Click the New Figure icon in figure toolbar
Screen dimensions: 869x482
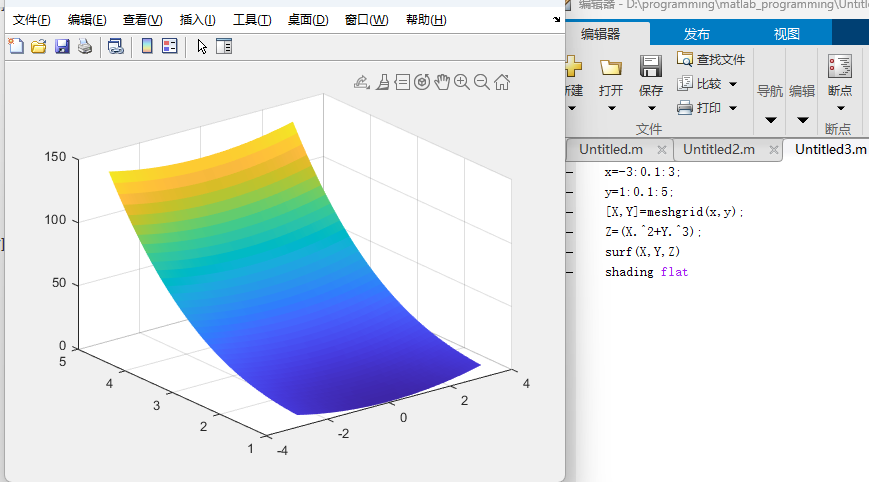16,46
